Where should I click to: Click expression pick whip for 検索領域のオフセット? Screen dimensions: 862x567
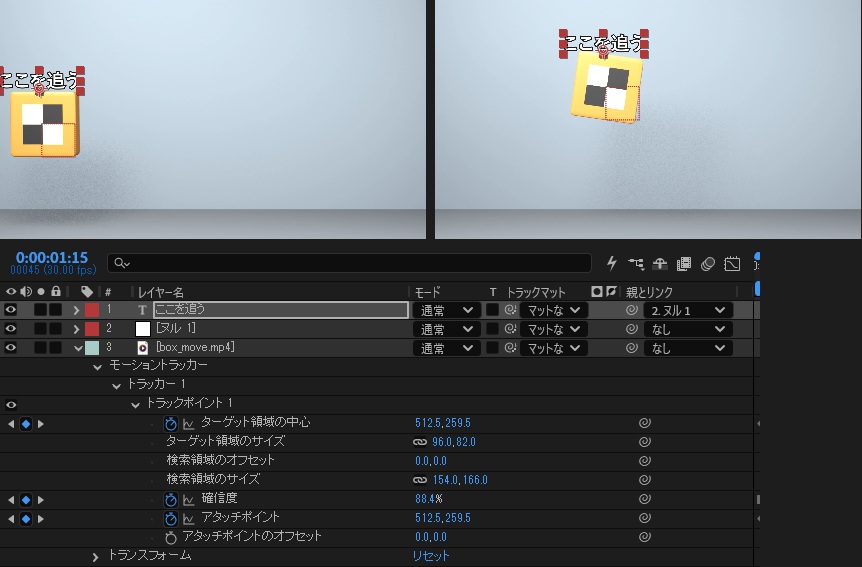pyautogui.click(x=645, y=461)
